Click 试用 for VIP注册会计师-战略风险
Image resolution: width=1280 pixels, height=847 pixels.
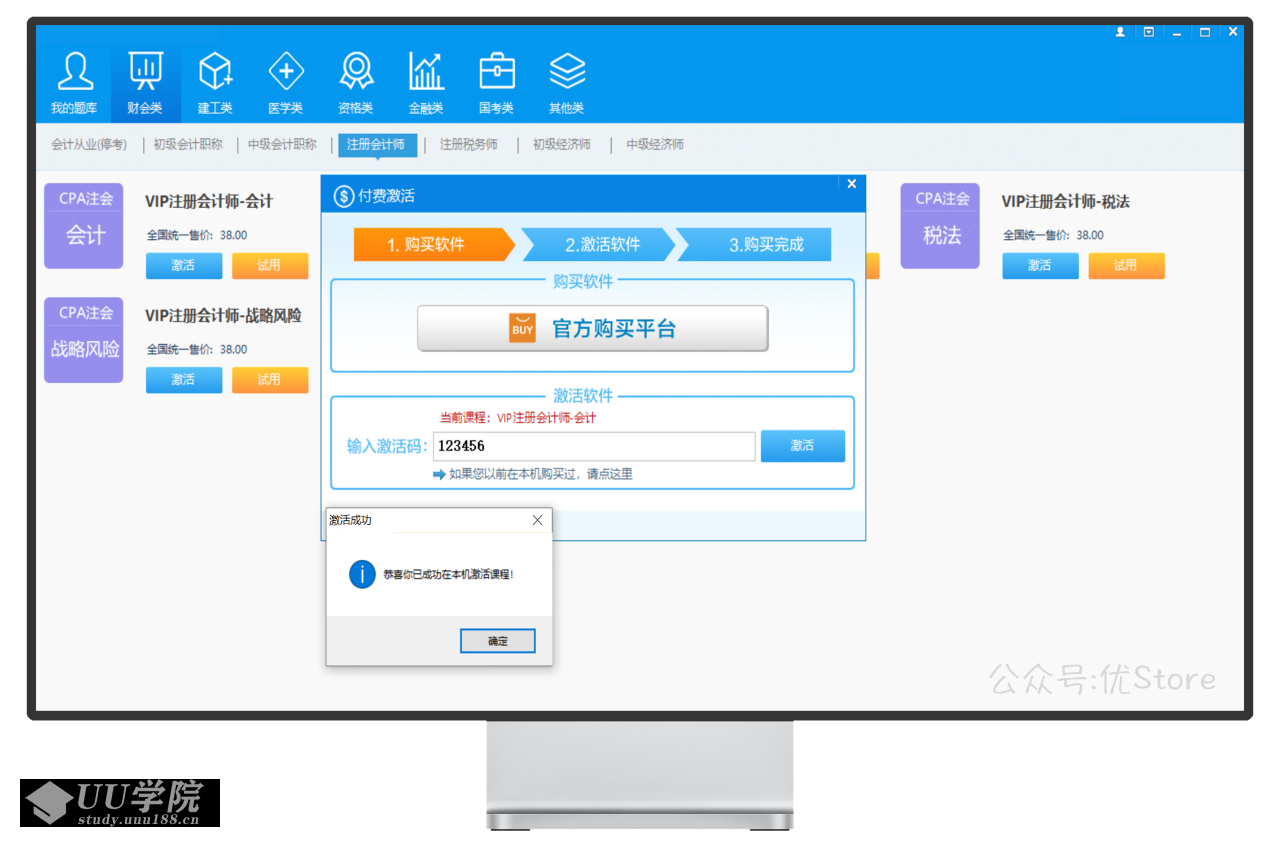pyautogui.click(x=270, y=380)
